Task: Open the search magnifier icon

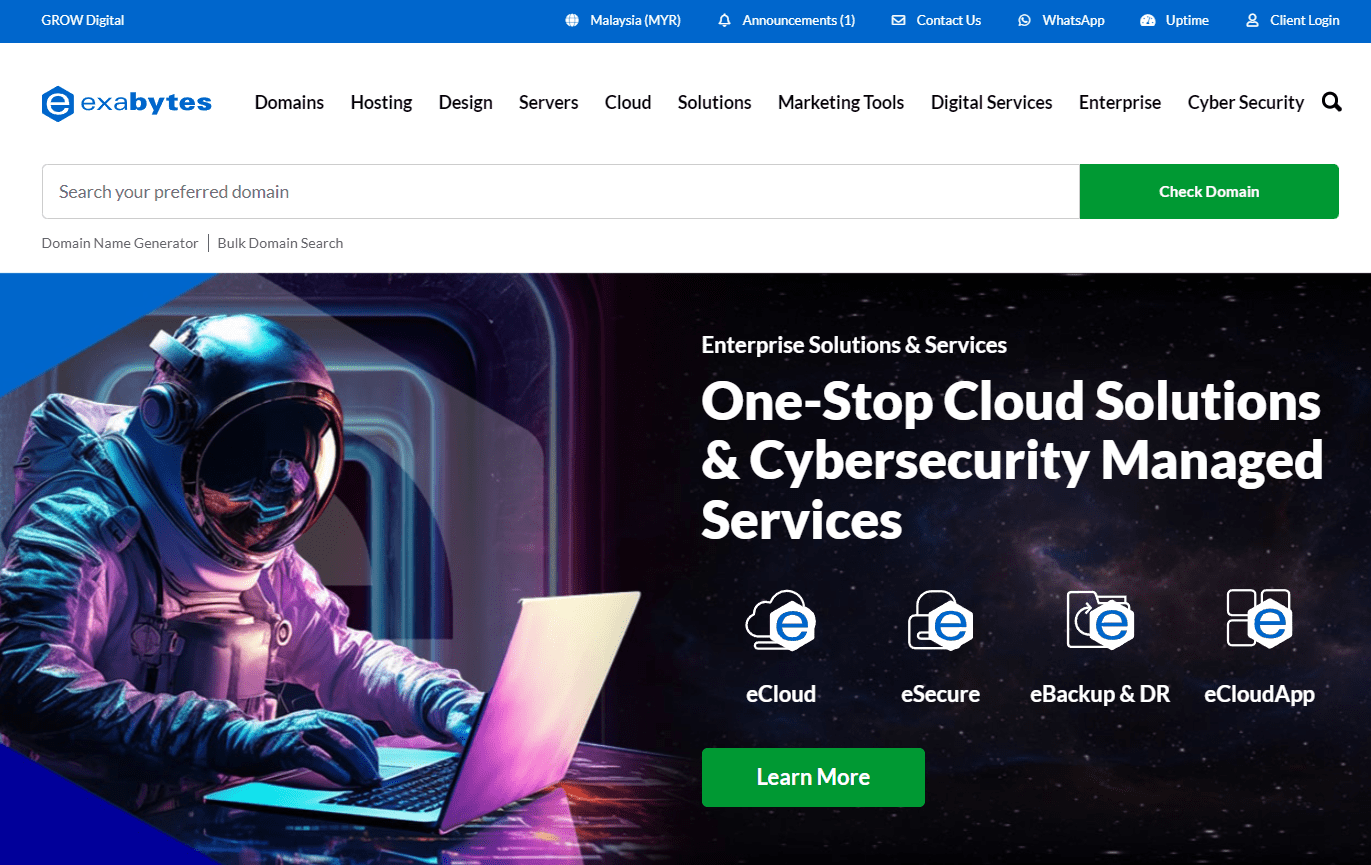Action: tap(1332, 102)
